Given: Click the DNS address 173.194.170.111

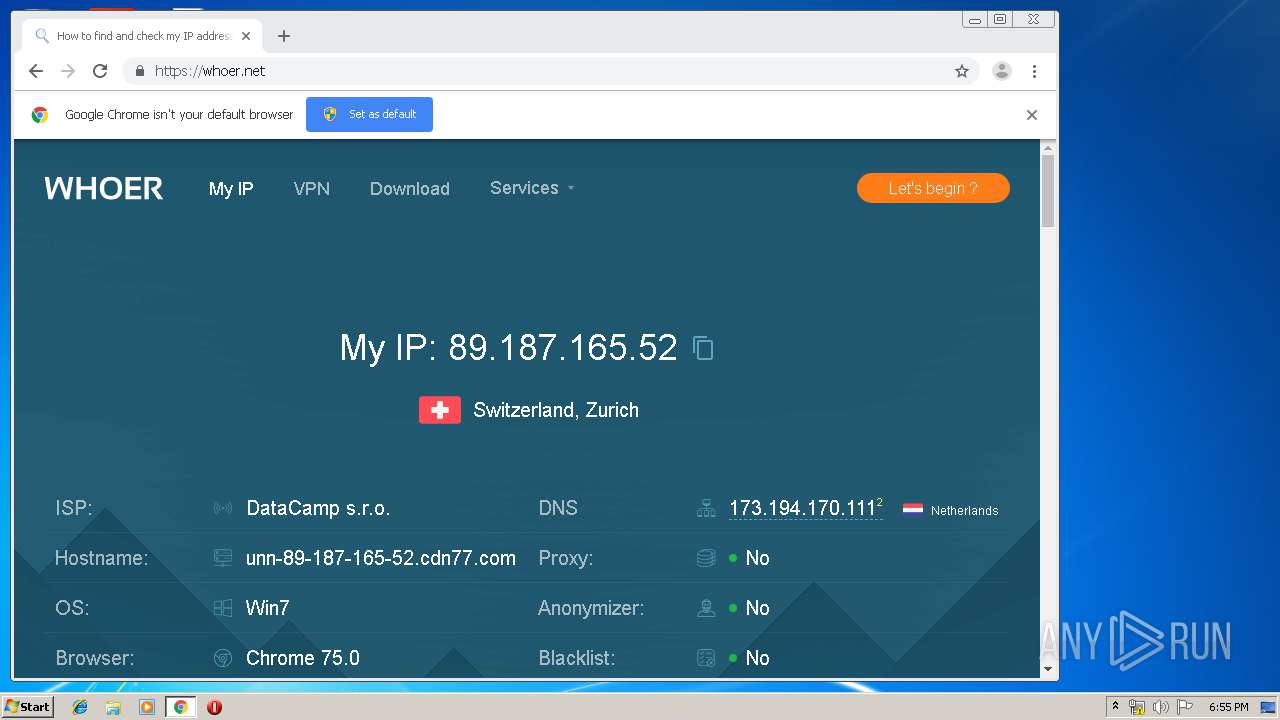Looking at the screenshot, I should 803,508.
